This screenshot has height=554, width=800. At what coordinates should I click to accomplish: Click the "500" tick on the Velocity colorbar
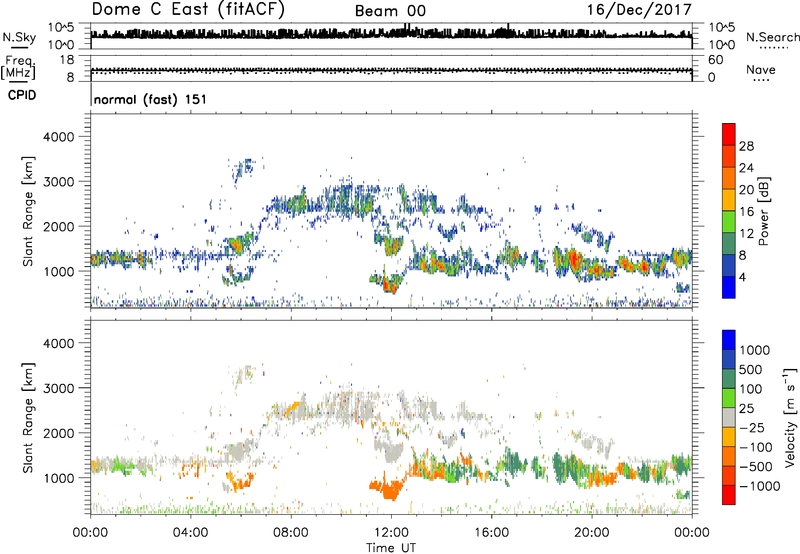(751, 370)
